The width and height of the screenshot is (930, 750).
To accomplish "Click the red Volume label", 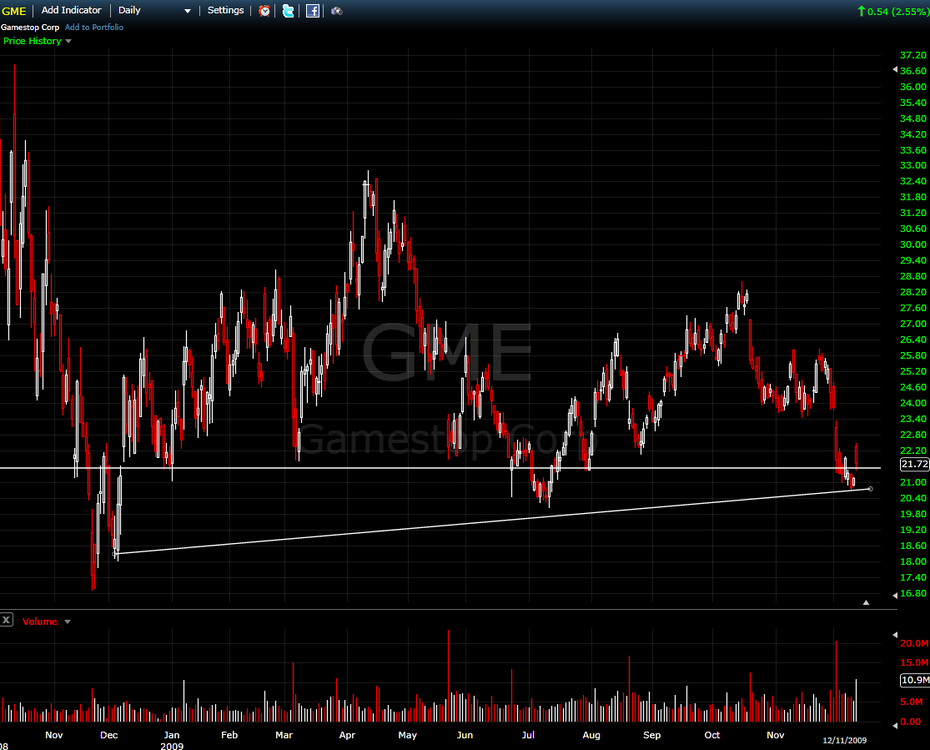I will (40, 621).
